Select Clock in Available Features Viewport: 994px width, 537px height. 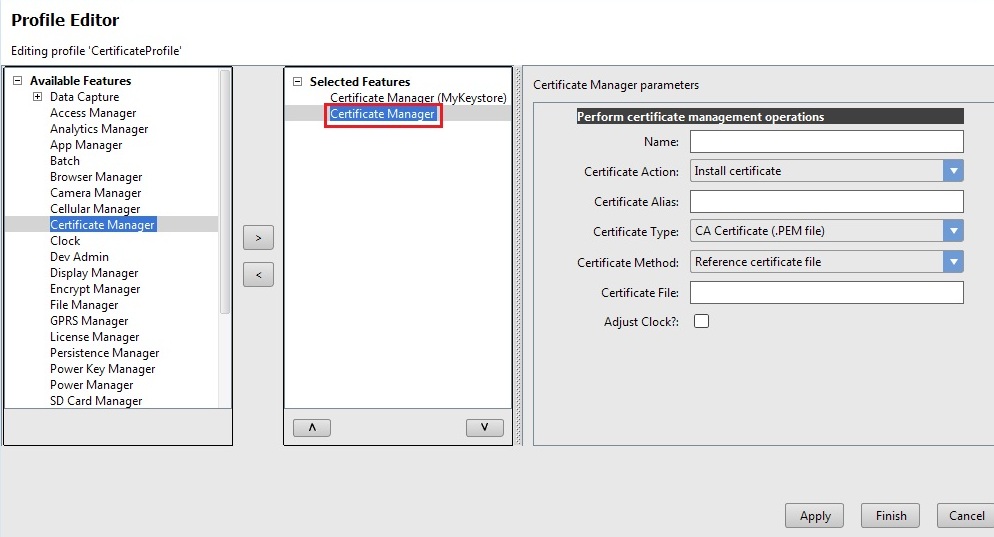point(65,241)
